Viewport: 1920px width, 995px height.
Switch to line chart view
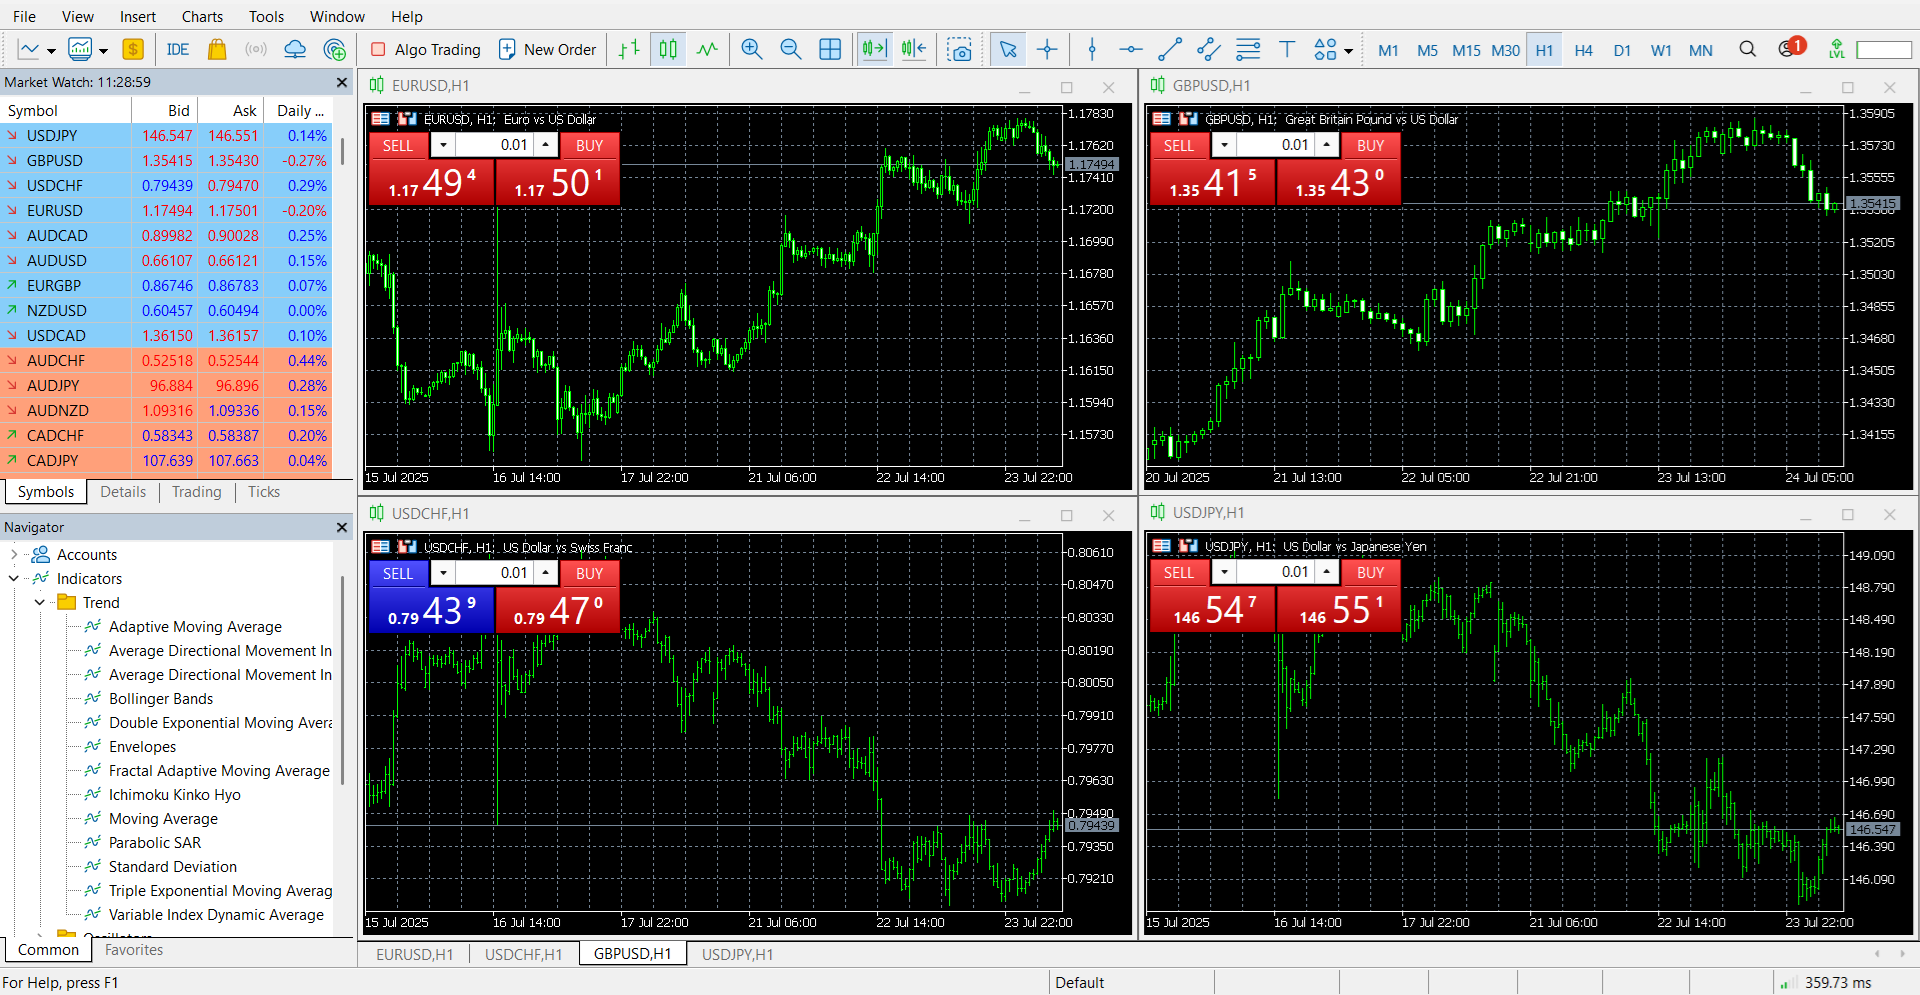(707, 49)
